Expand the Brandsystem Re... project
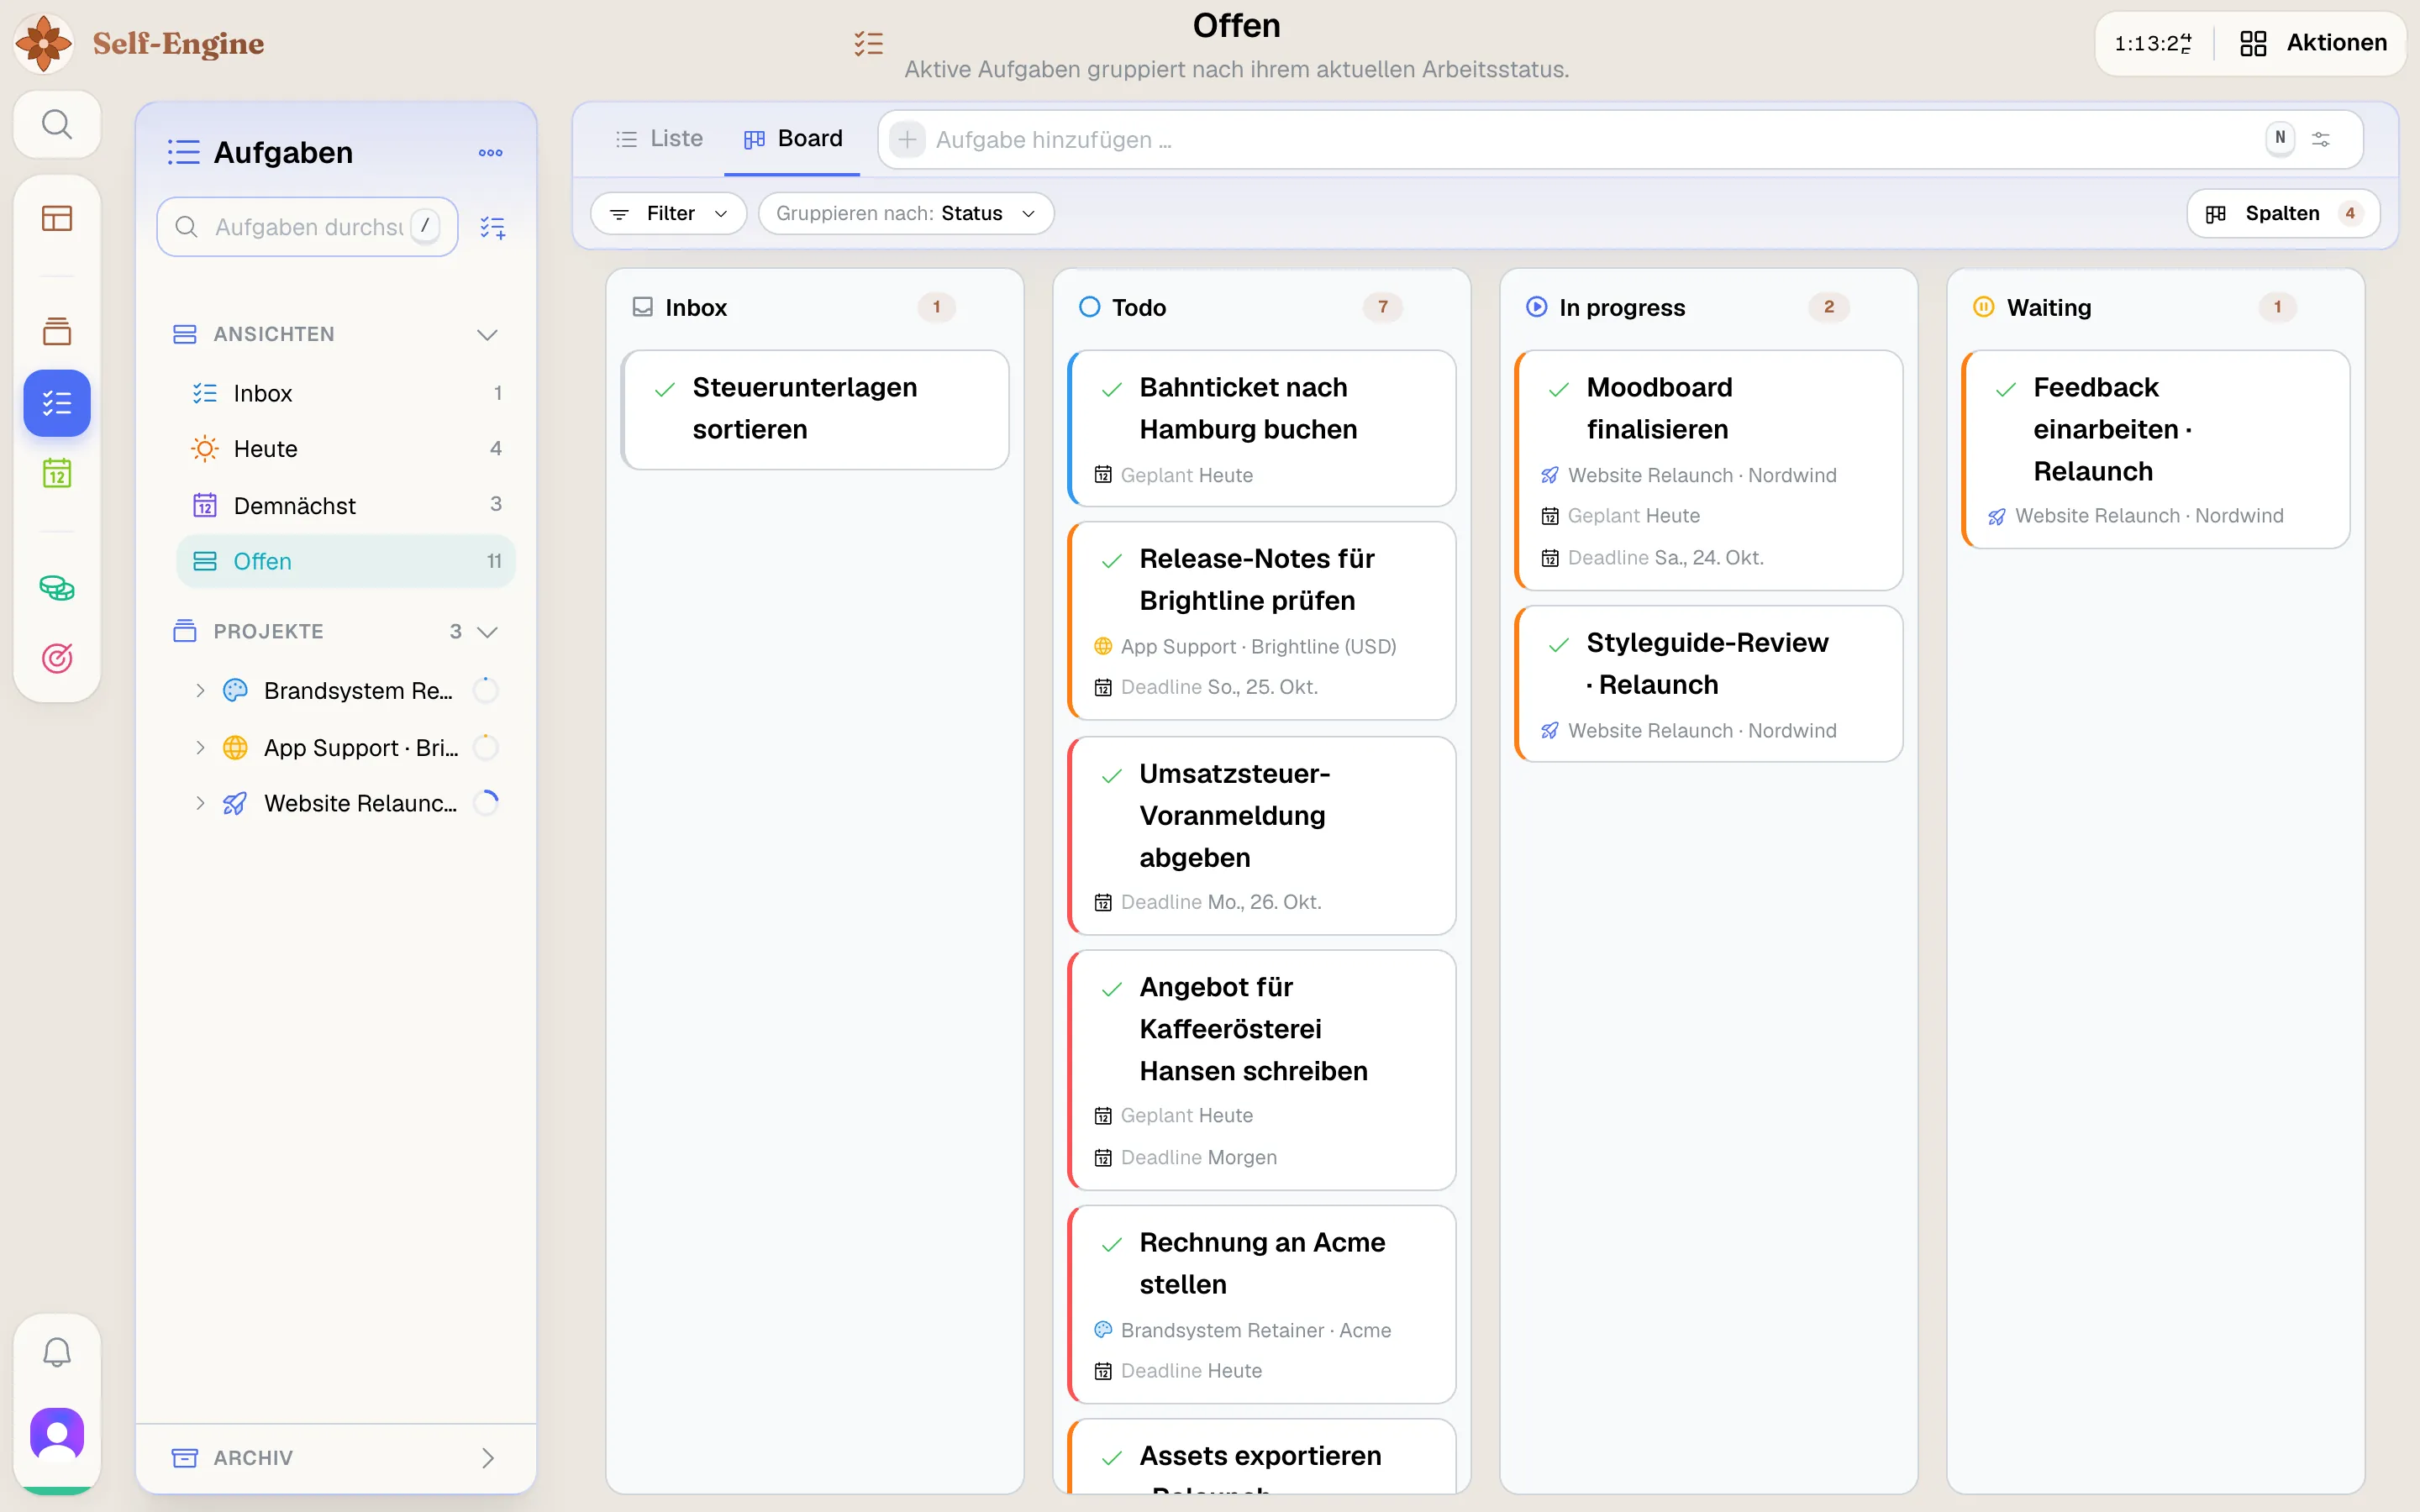The image size is (2420, 1512). (200, 690)
